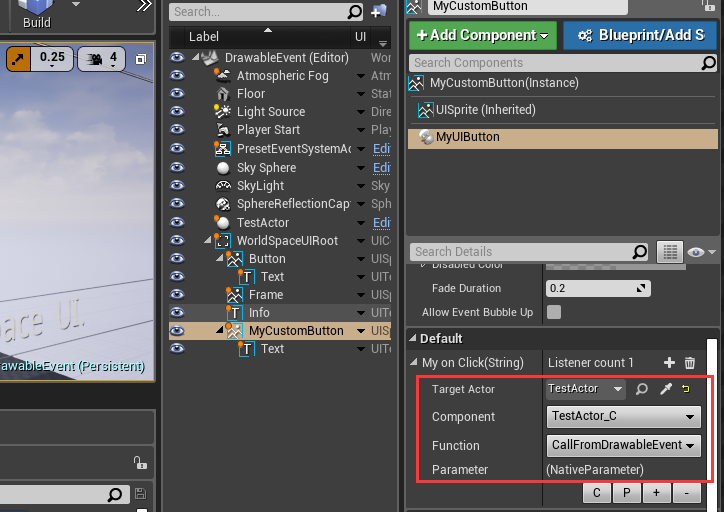
Task: Click the C button
Action: point(597,493)
